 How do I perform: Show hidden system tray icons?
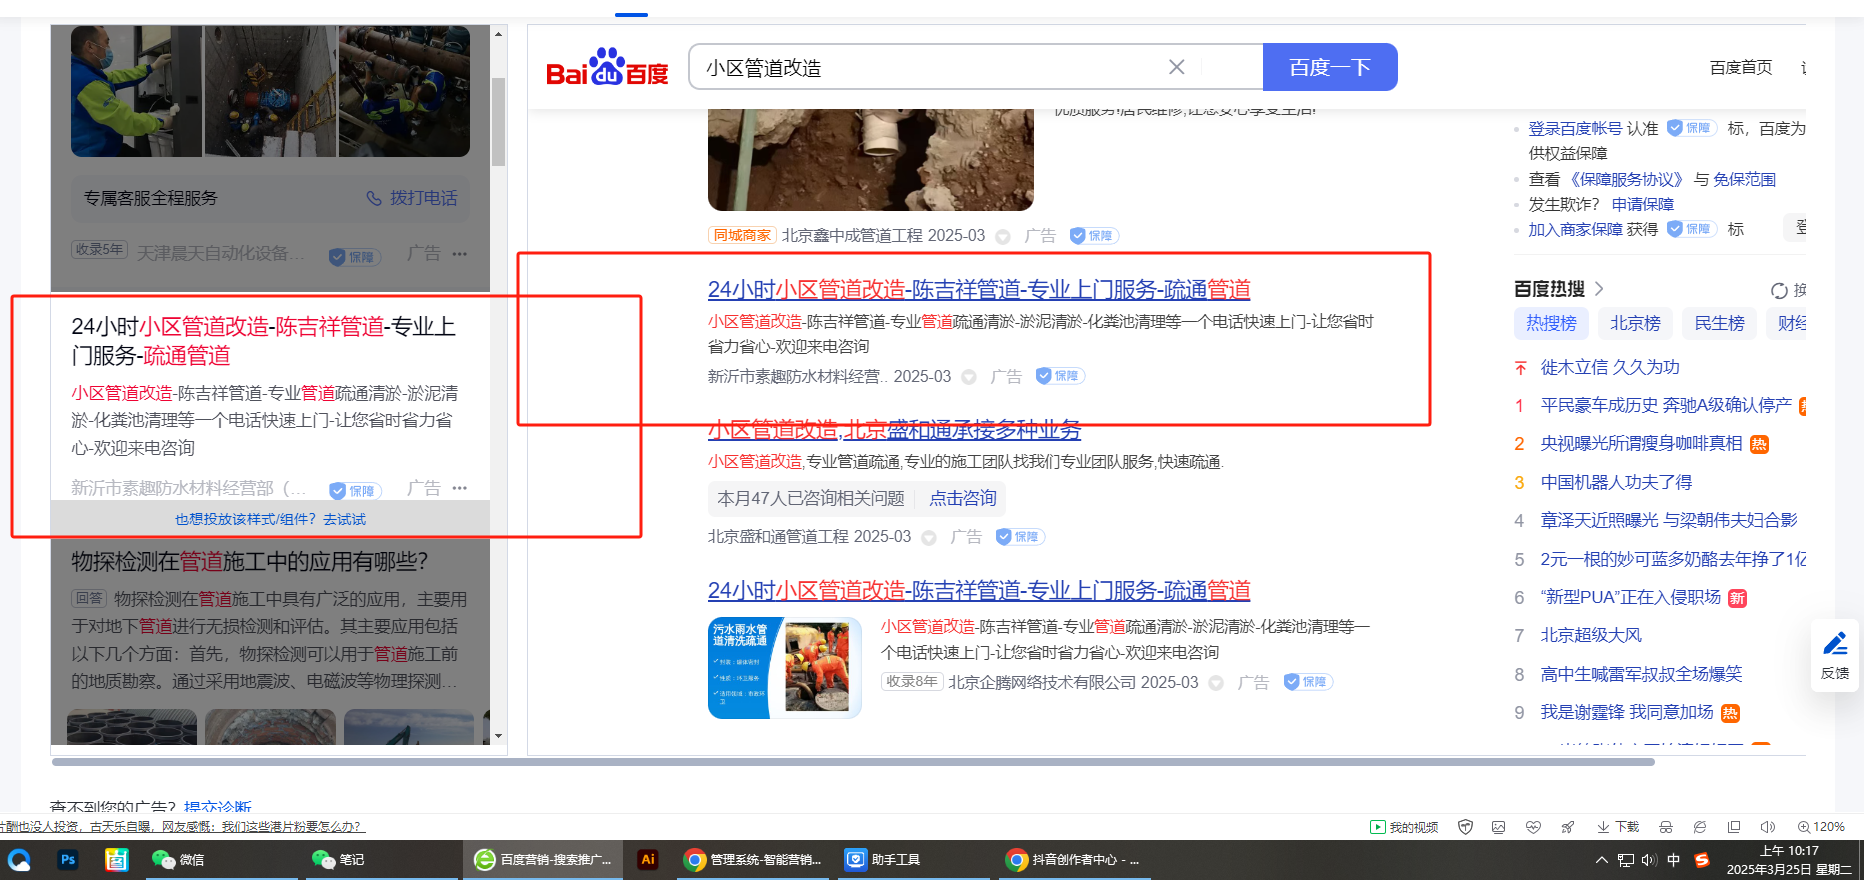[x=1602, y=860]
